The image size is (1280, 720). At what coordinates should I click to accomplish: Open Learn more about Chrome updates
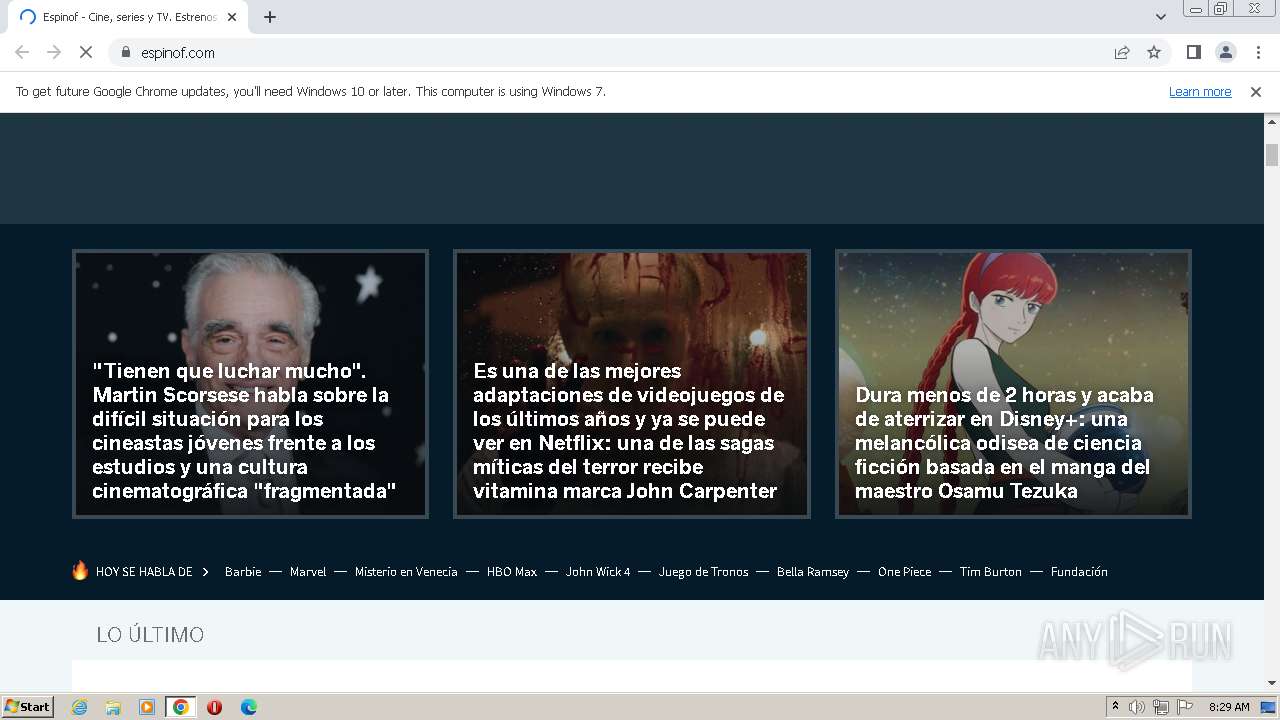tap(1200, 91)
